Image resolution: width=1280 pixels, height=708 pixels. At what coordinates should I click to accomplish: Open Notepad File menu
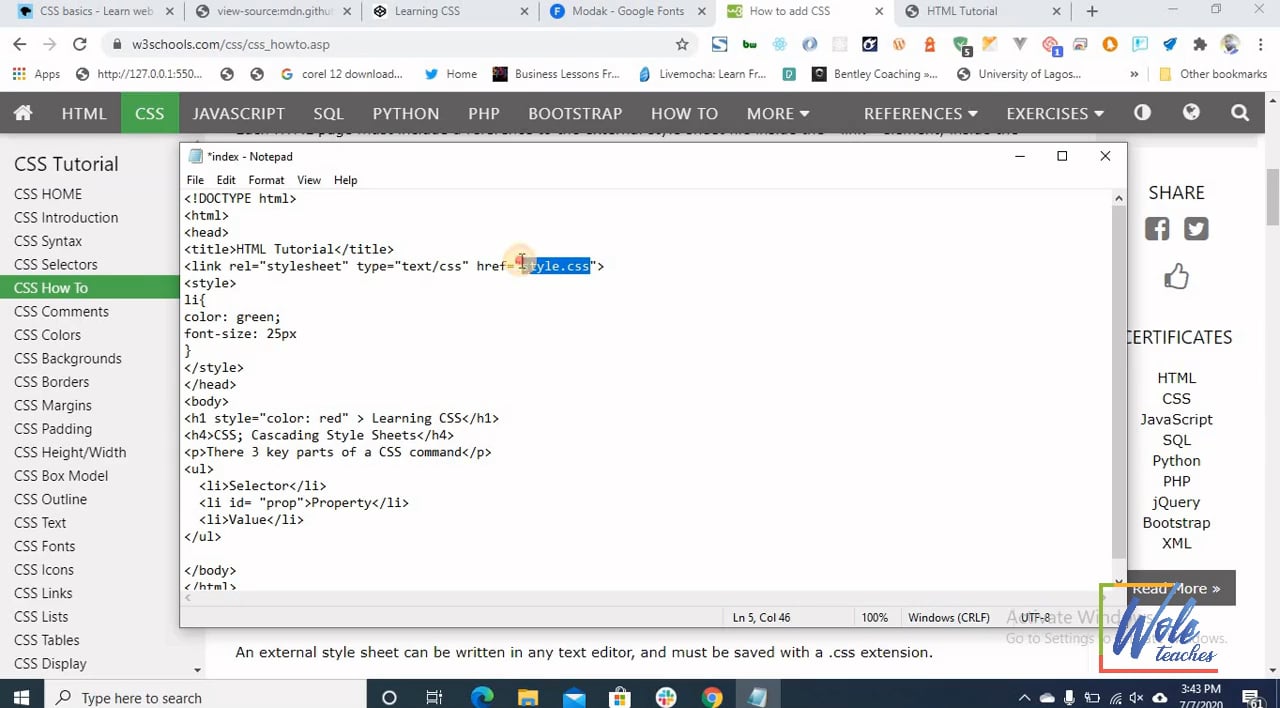[195, 180]
